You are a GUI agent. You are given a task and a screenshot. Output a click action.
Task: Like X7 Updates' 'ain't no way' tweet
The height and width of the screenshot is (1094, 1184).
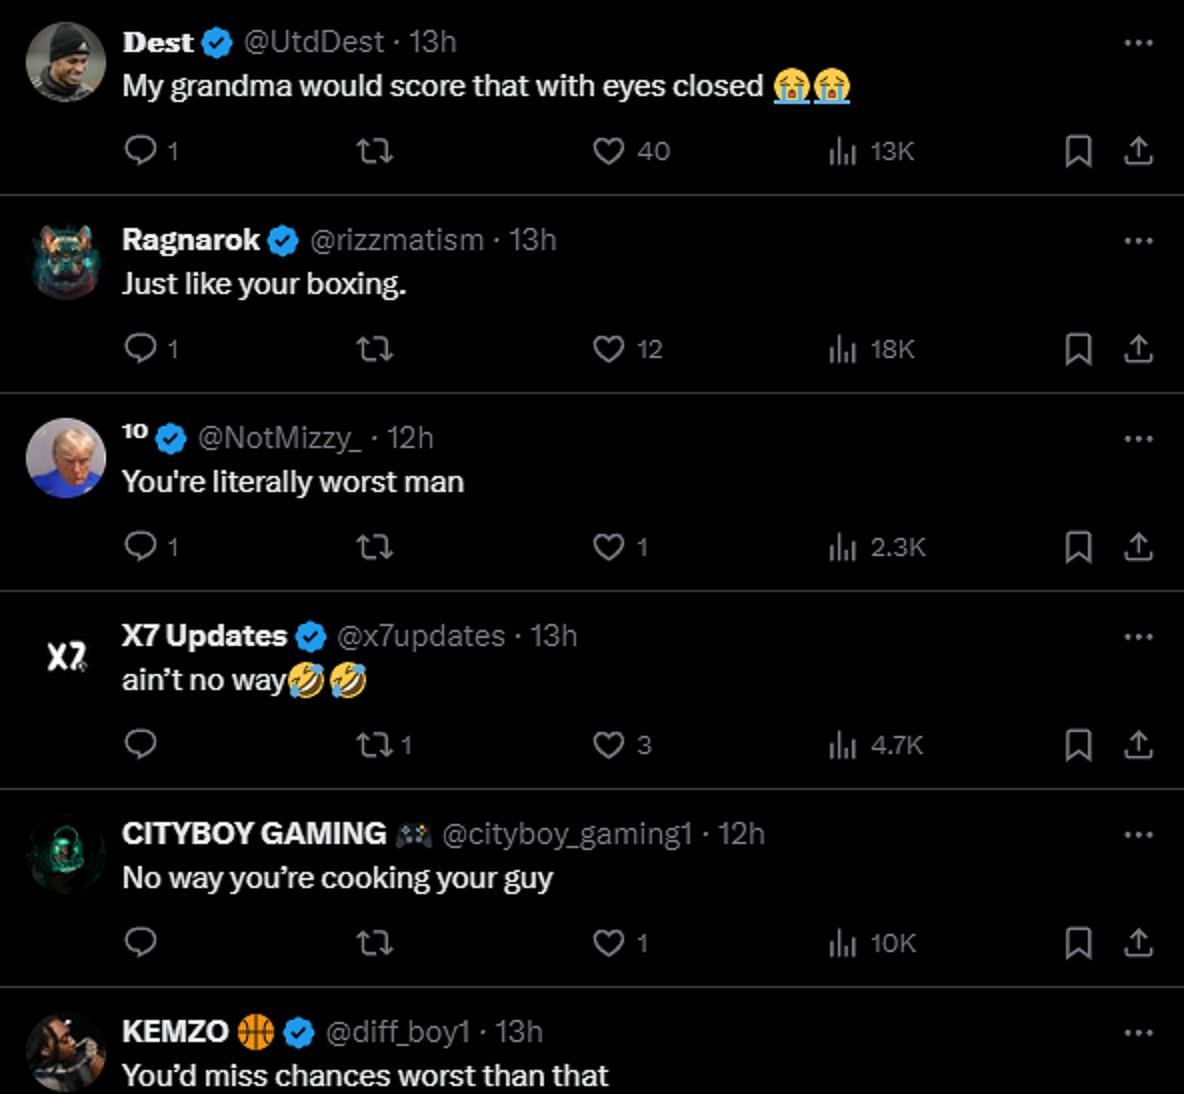[x=609, y=745]
